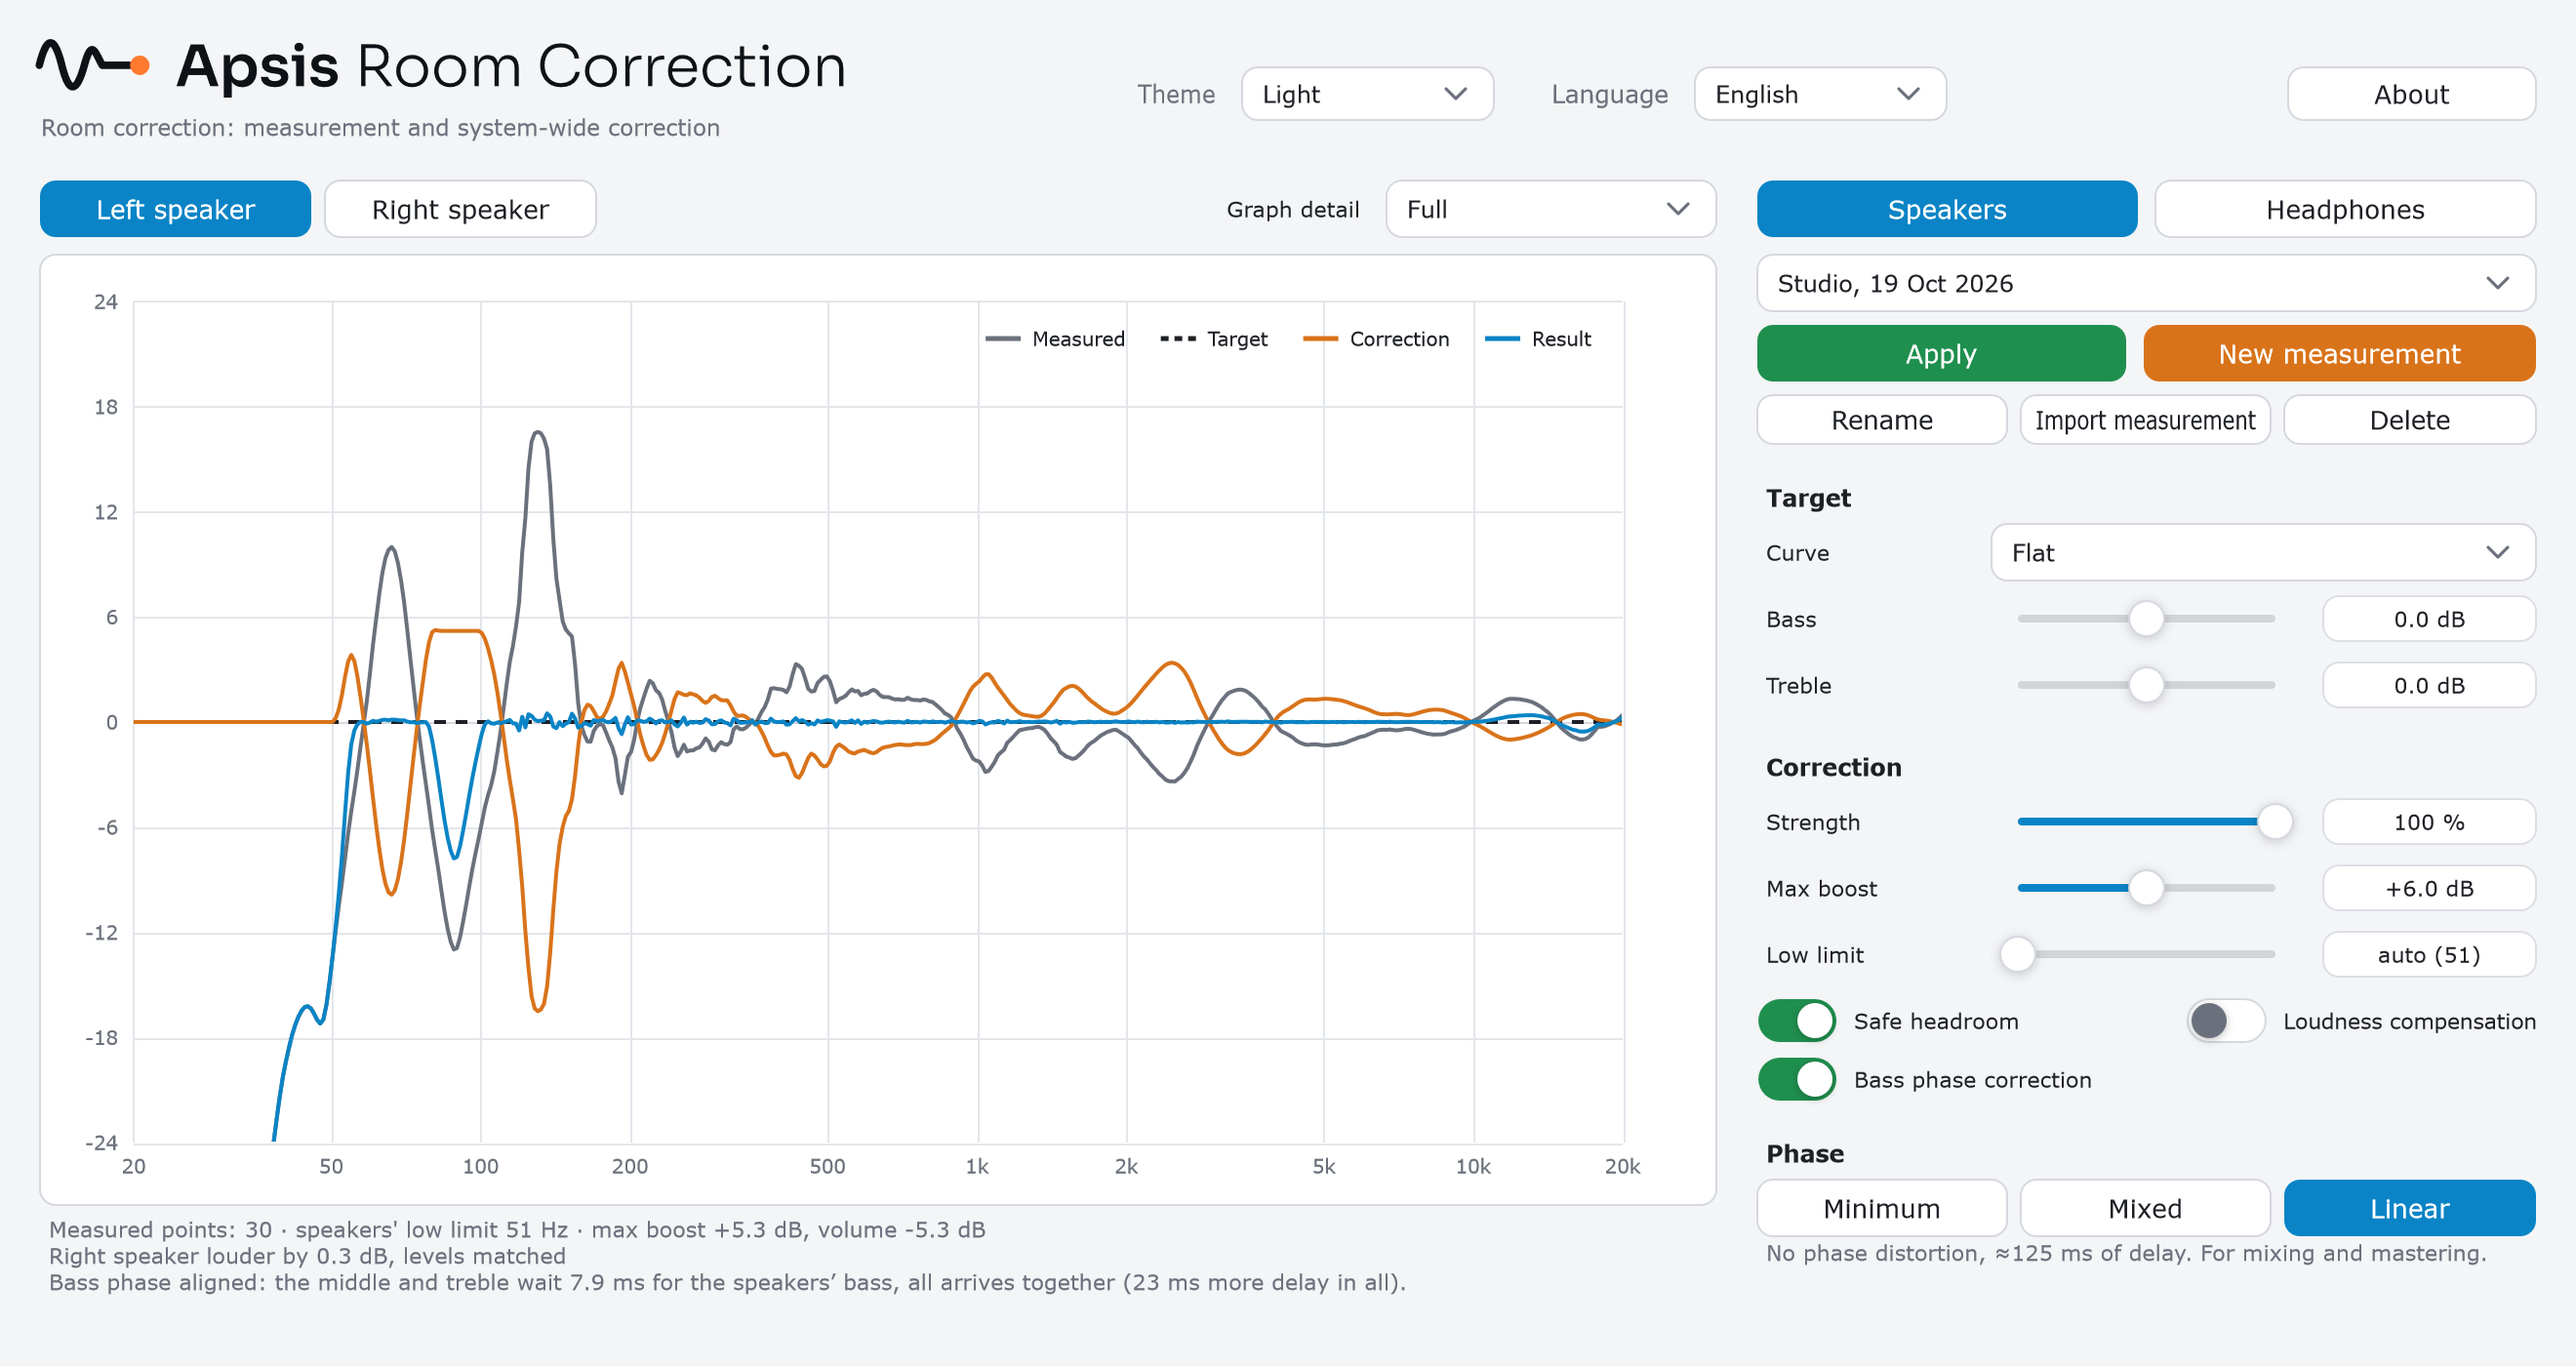Click the Low limit auto (51) field
Image resolution: width=2576 pixels, height=1366 pixels.
tap(2428, 955)
